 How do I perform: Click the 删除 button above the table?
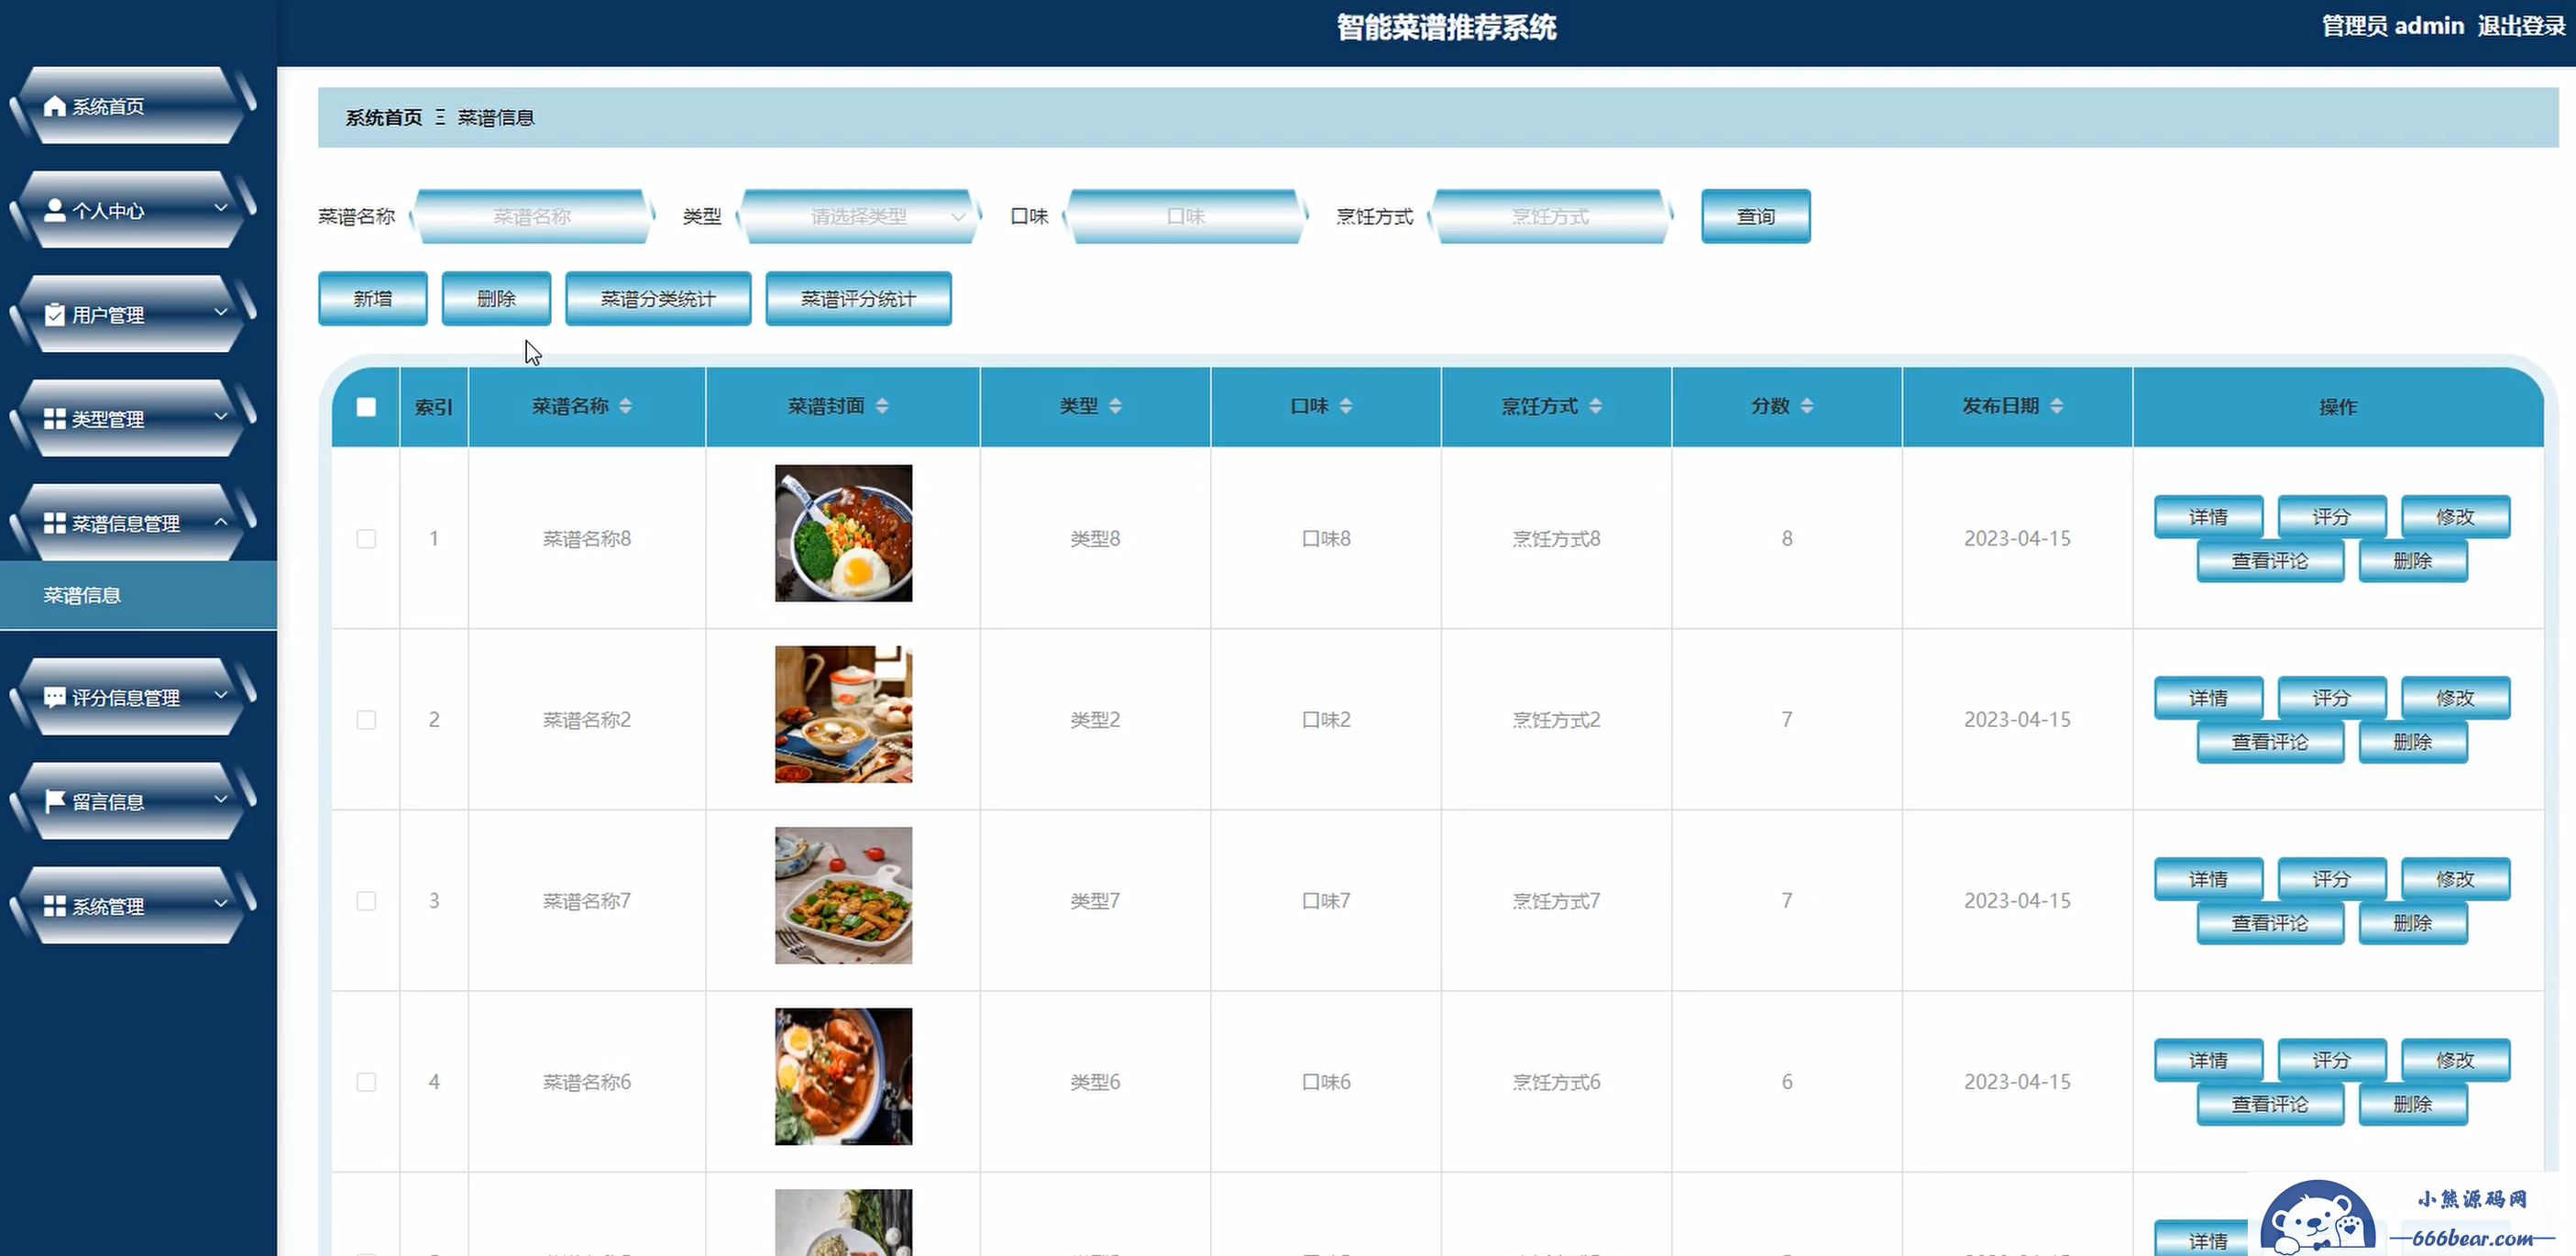[496, 298]
